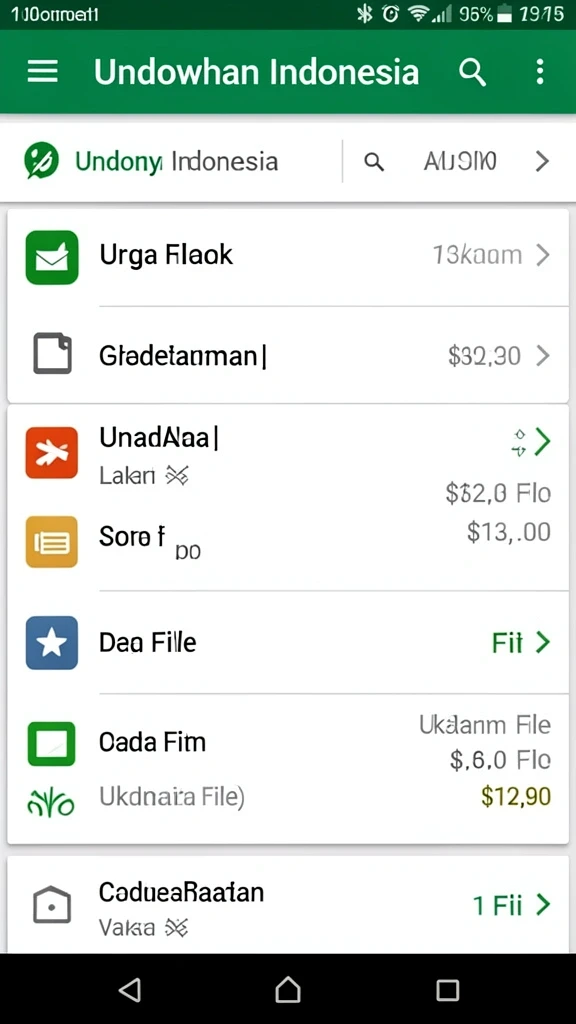Tap the Android home navigation button
The height and width of the screenshot is (1024, 576).
[288, 990]
